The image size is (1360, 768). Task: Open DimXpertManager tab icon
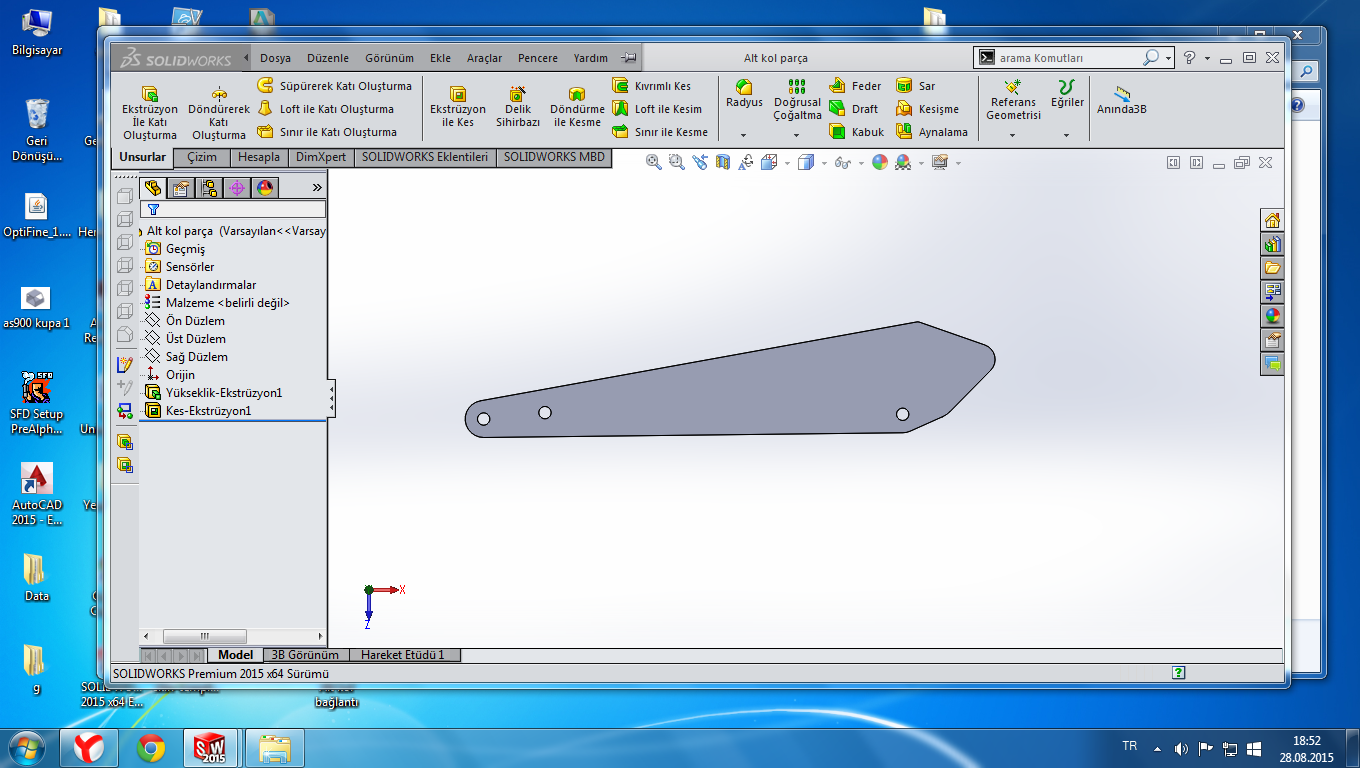coord(237,188)
